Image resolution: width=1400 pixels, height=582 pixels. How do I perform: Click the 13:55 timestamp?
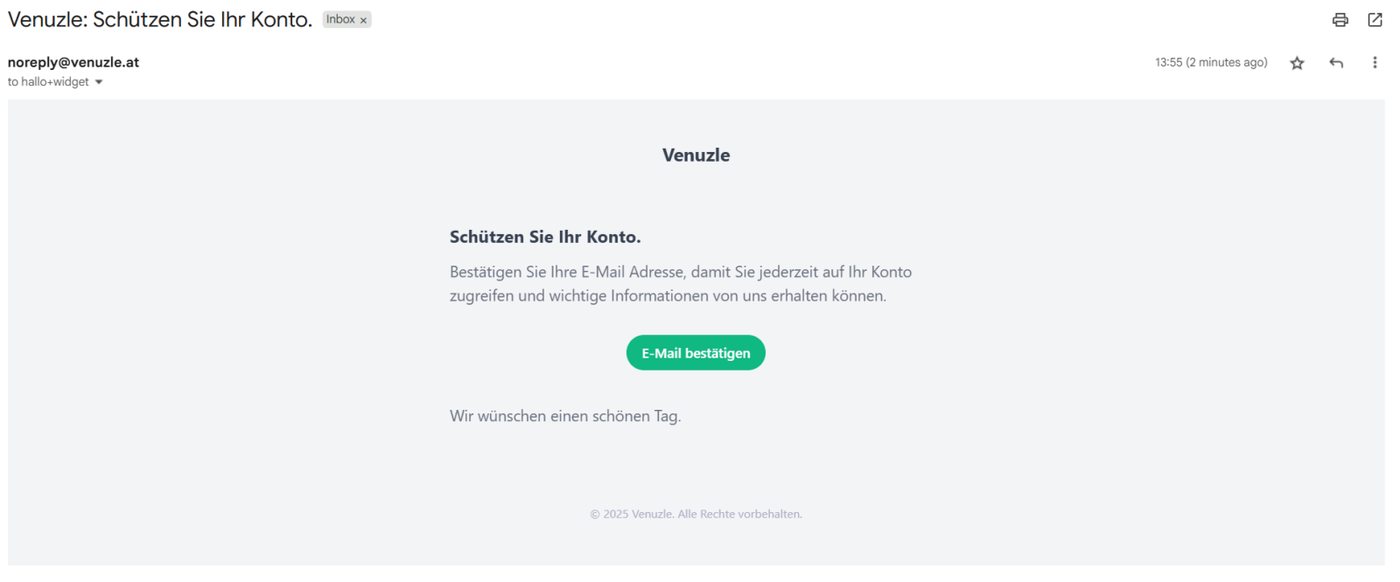(1168, 62)
